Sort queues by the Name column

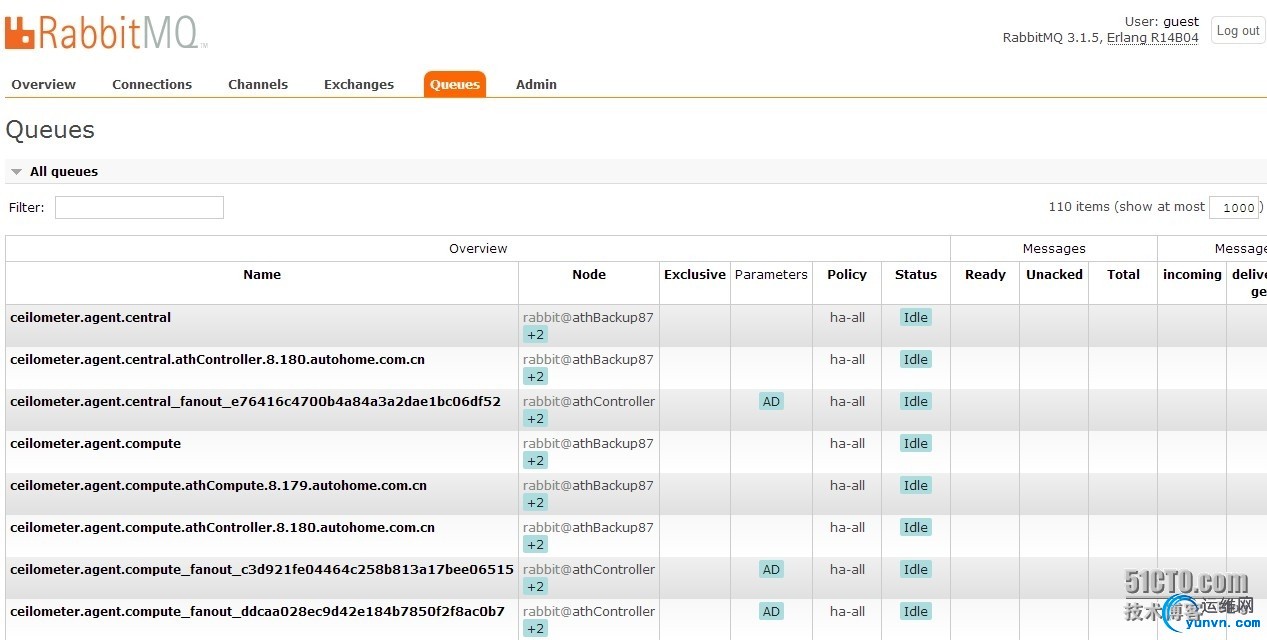[x=262, y=274]
